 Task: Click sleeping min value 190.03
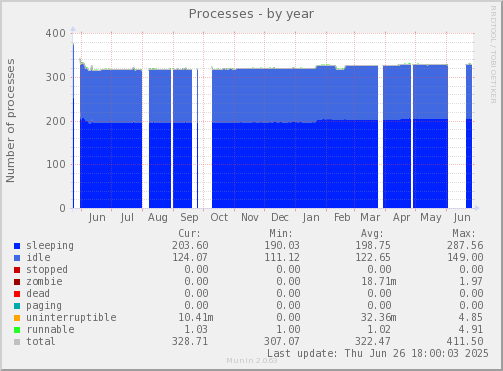282,245
